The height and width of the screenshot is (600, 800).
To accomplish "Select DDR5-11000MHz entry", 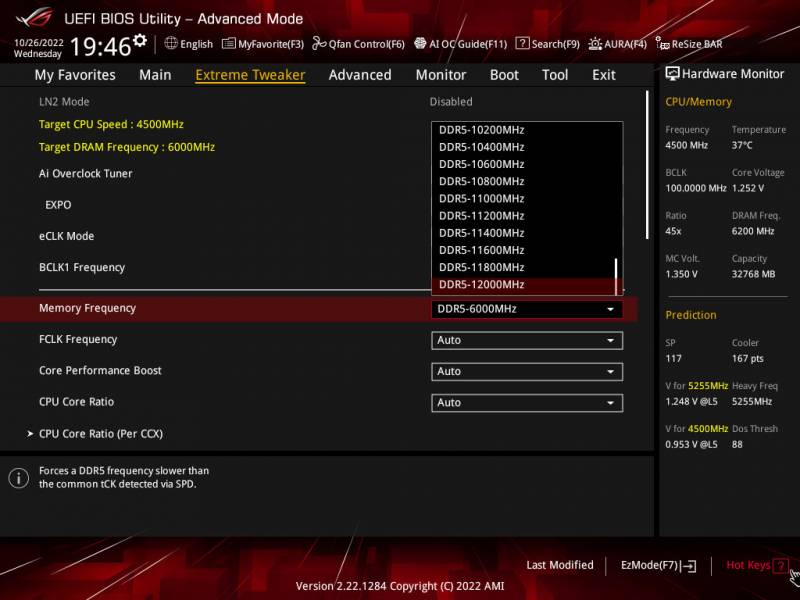I will pos(523,198).
